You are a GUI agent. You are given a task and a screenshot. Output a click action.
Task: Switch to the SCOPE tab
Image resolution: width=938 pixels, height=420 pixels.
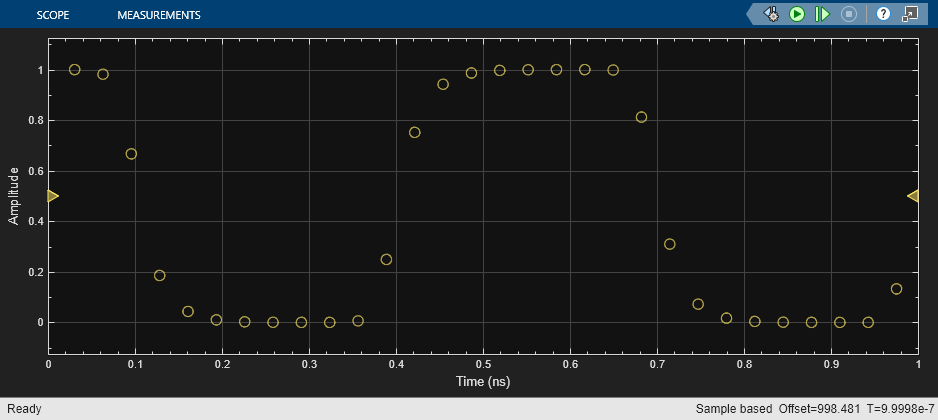click(53, 15)
